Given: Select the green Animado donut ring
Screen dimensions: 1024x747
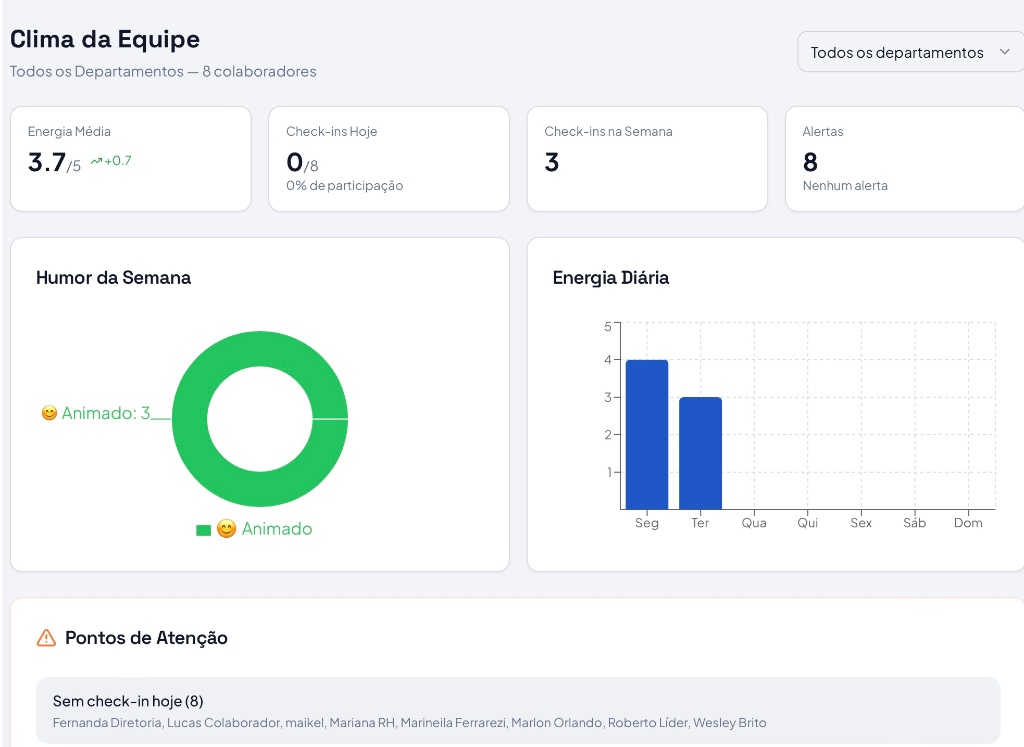Looking at the screenshot, I should (260, 349).
